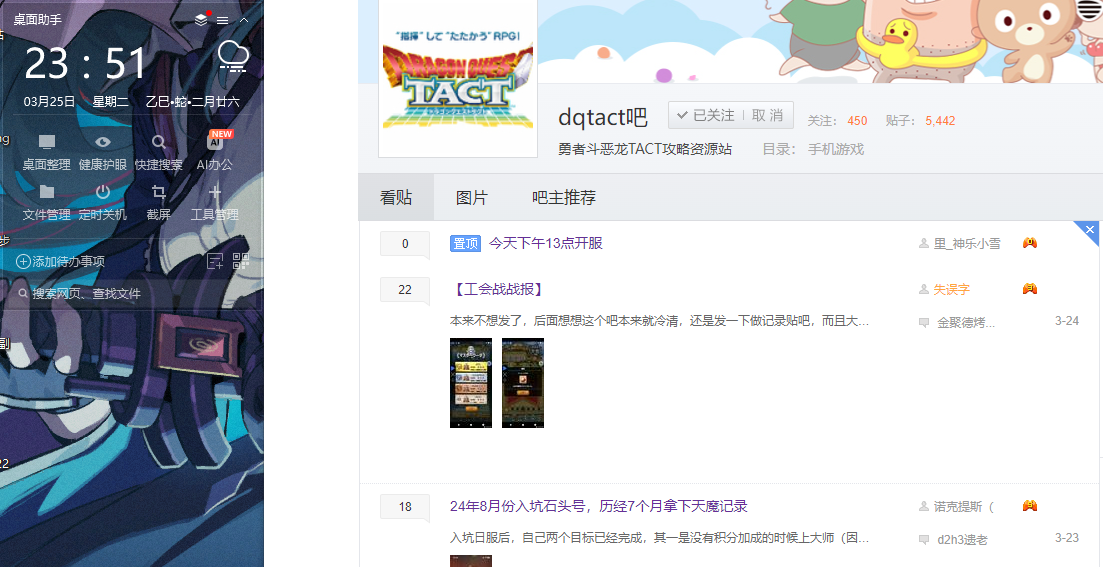Open the desktop assistant hamburger menu
Image resolution: width=1103 pixels, height=567 pixels.
click(222, 20)
